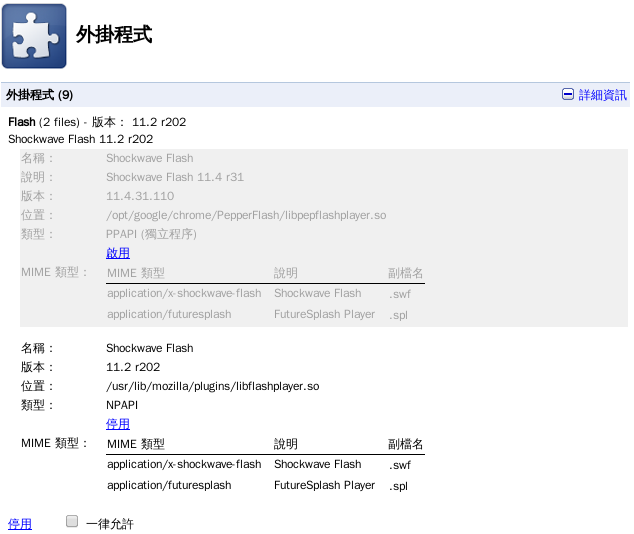Collapse details via the minus icon
The height and width of the screenshot is (534, 634).
568,95
